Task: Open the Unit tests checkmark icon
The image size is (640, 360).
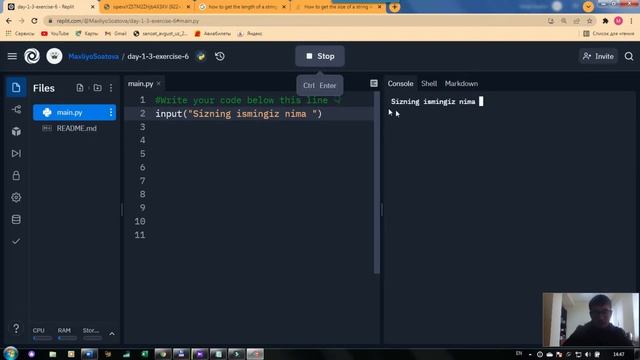Action: (16, 241)
